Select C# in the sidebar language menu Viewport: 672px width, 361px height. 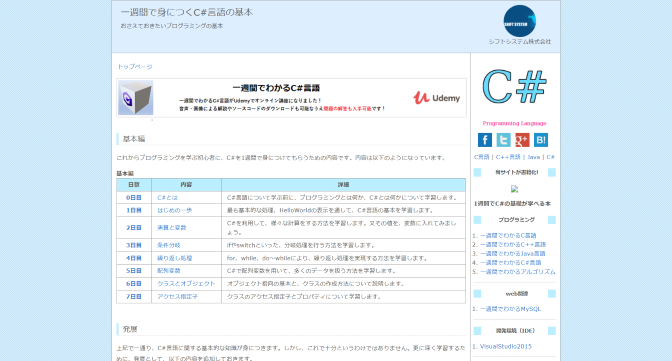(x=550, y=157)
